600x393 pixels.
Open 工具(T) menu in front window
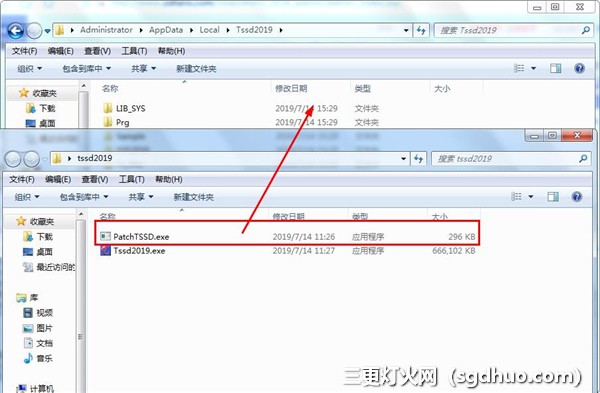point(131,179)
